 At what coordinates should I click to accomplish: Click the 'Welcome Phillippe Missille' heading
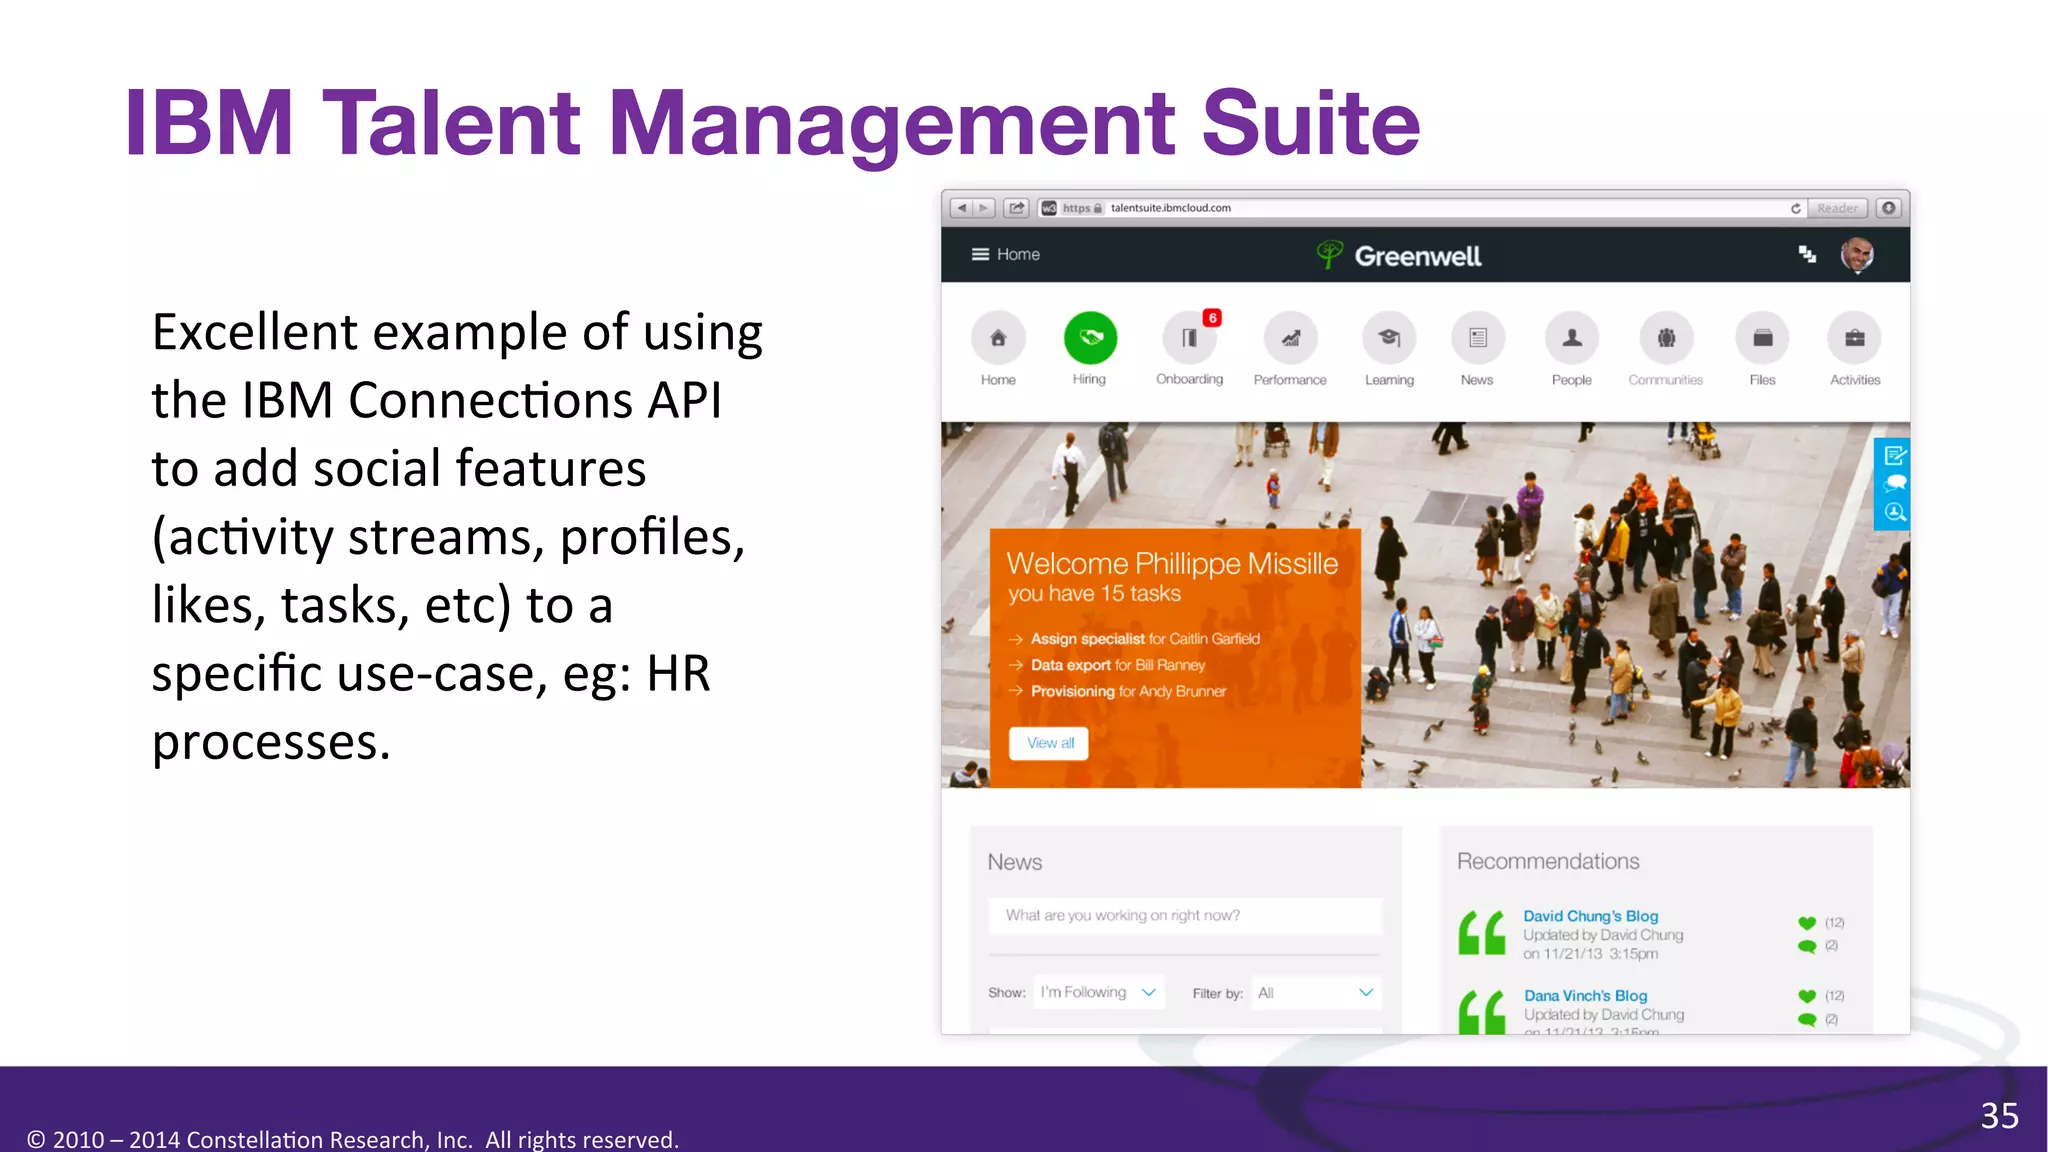[1172, 564]
